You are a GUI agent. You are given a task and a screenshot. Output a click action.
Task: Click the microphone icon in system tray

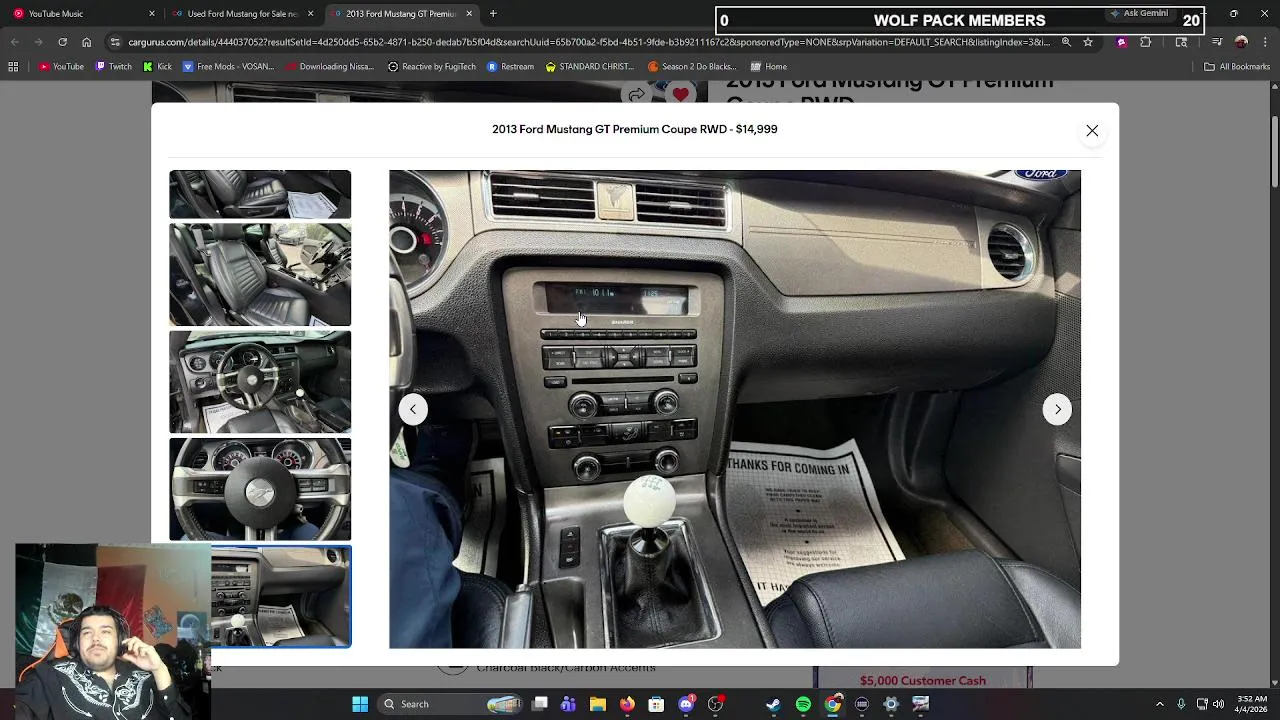(1181, 704)
